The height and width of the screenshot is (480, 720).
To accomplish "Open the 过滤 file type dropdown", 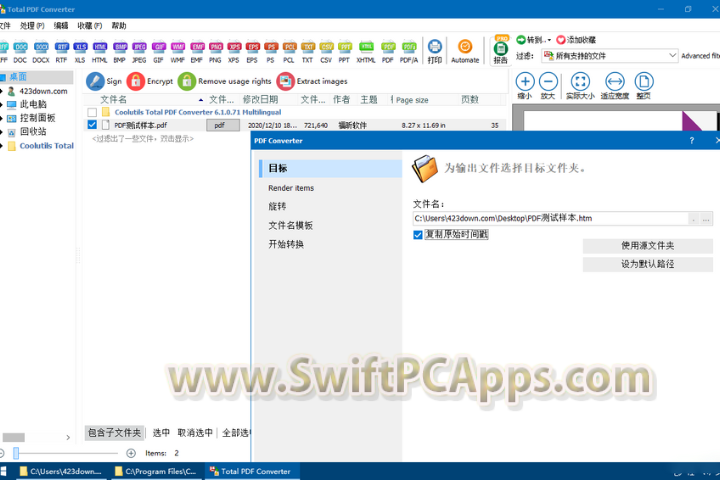I will [610, 56].
